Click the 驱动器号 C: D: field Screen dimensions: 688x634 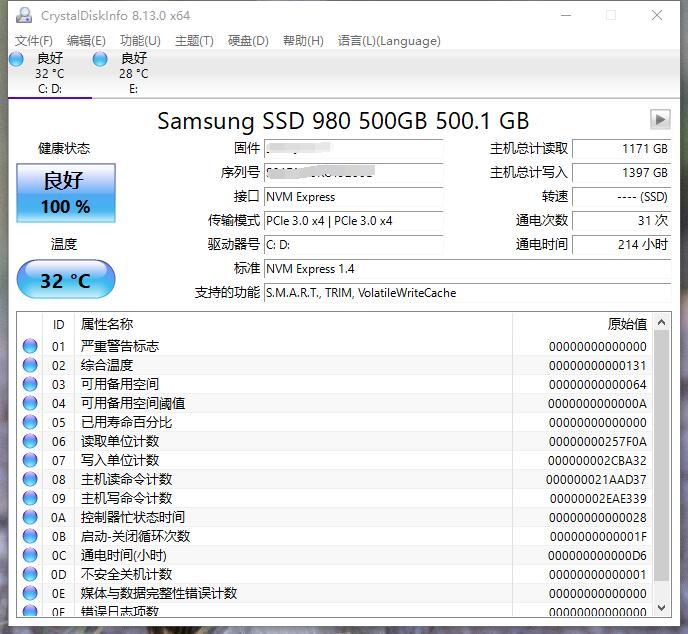[354, 245]
